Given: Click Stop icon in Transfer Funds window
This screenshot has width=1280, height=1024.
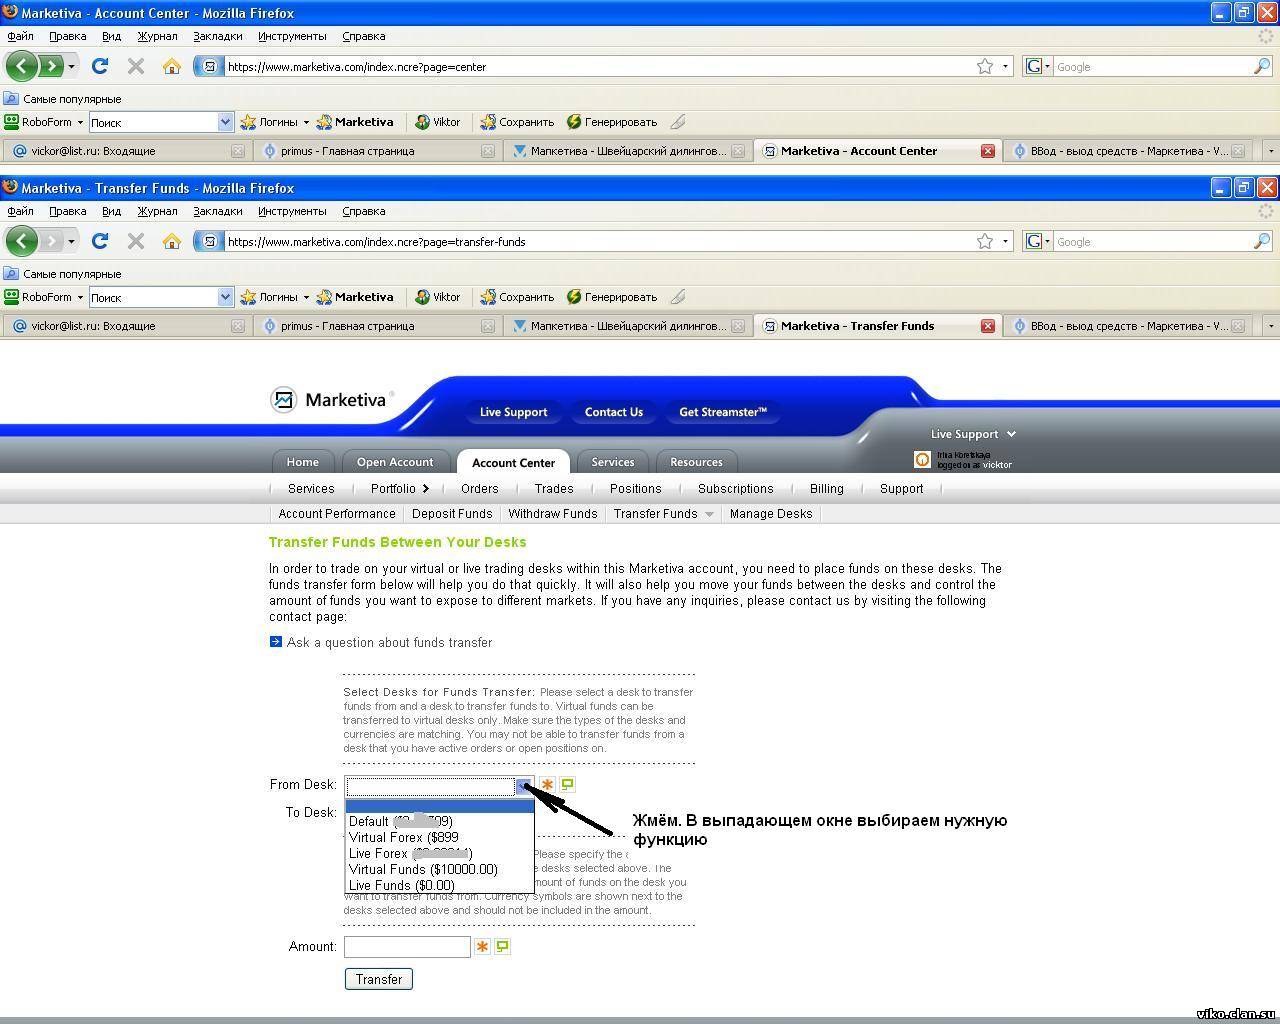Looking at the screenshot, I should pyautogui.click(x=136, y=241).
